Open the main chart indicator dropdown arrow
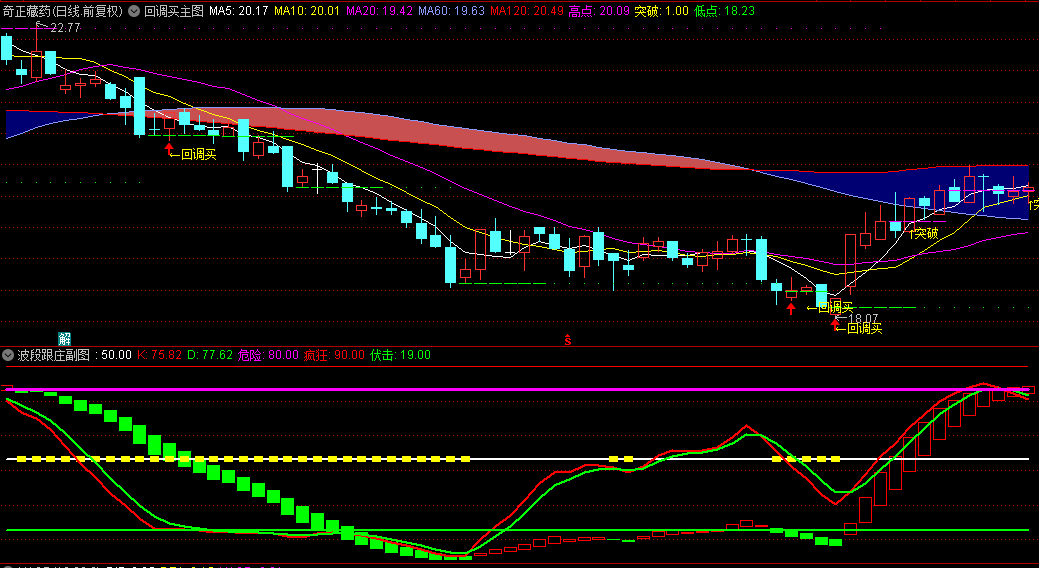The height and width of the screenshot is (568, 1039). (x=133, y=11)
